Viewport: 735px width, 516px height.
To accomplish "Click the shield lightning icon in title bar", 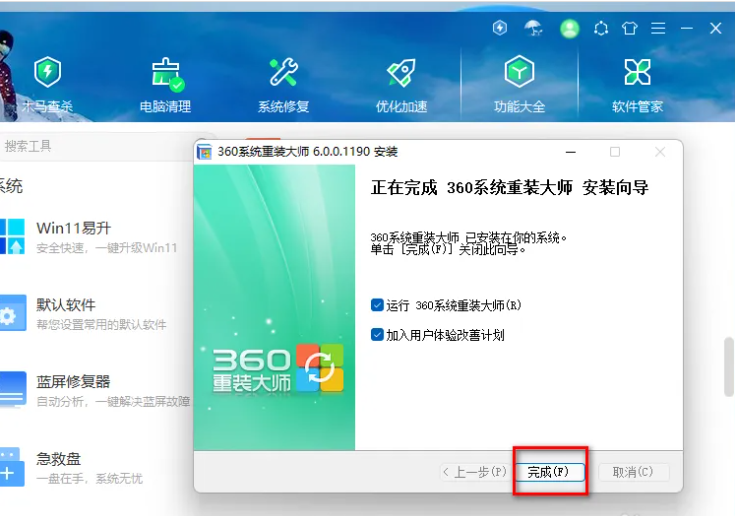I will coord(500,28).
